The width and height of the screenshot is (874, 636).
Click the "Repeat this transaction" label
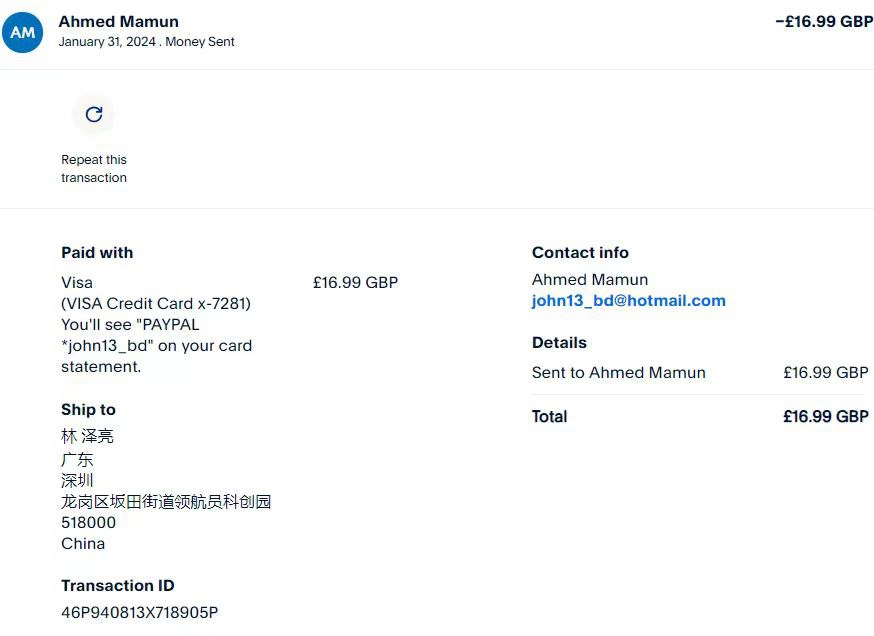(x=94, y=168)
